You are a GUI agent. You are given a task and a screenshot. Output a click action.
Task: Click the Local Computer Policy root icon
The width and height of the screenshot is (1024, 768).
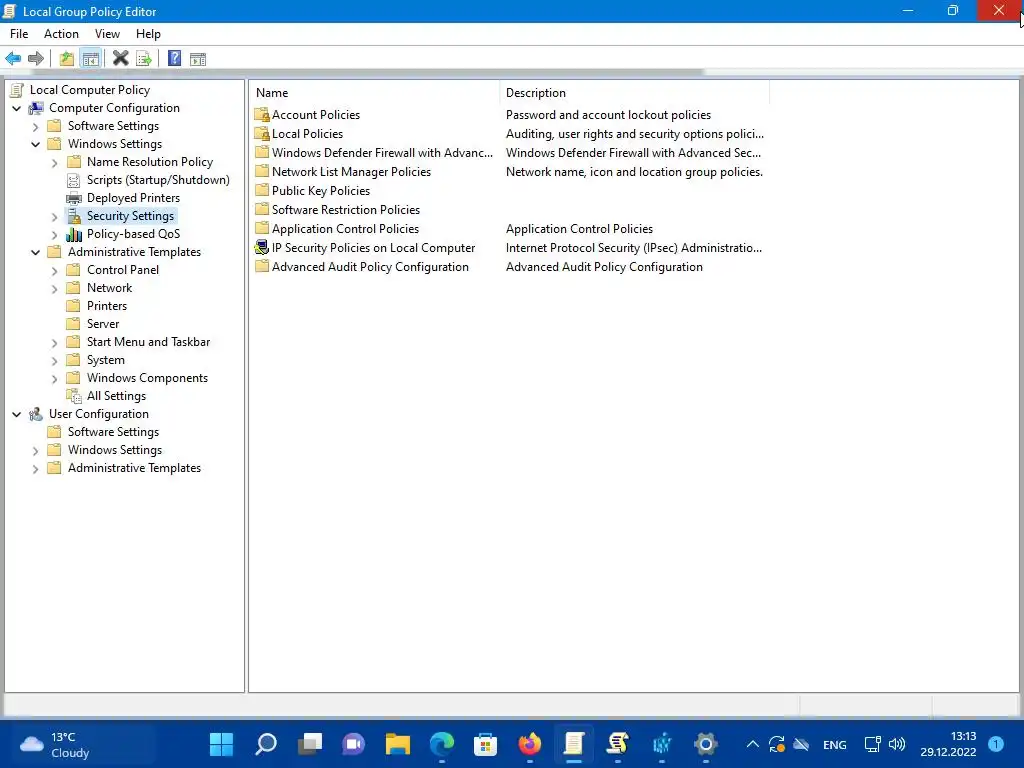(18, 90)
